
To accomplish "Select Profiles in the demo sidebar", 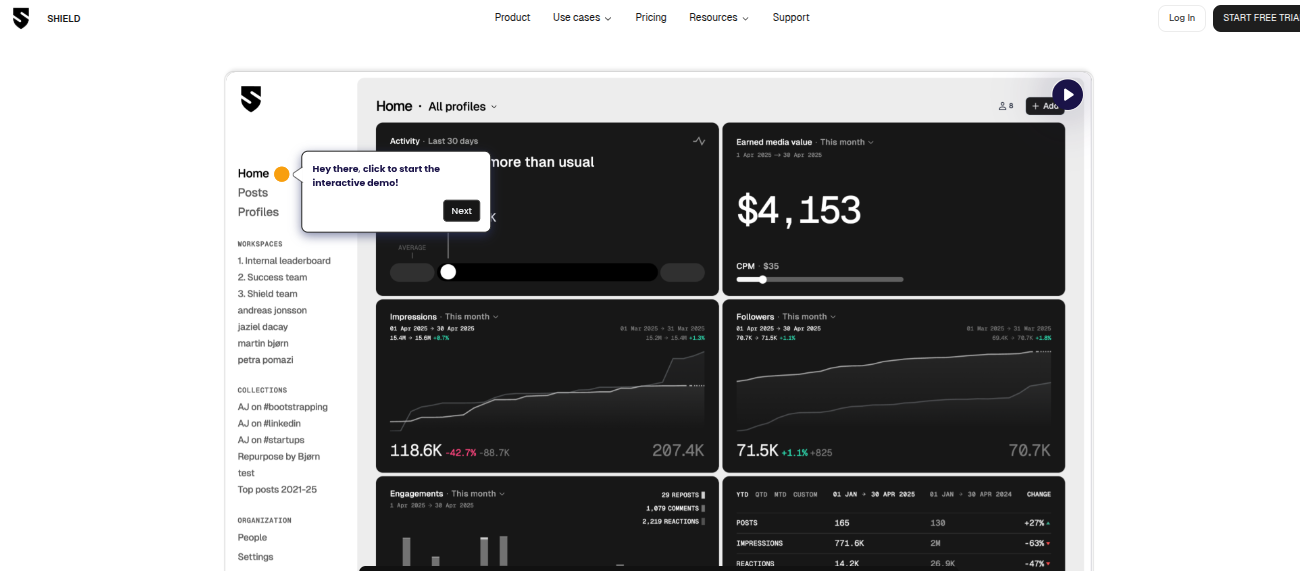I will pos(258,212).
